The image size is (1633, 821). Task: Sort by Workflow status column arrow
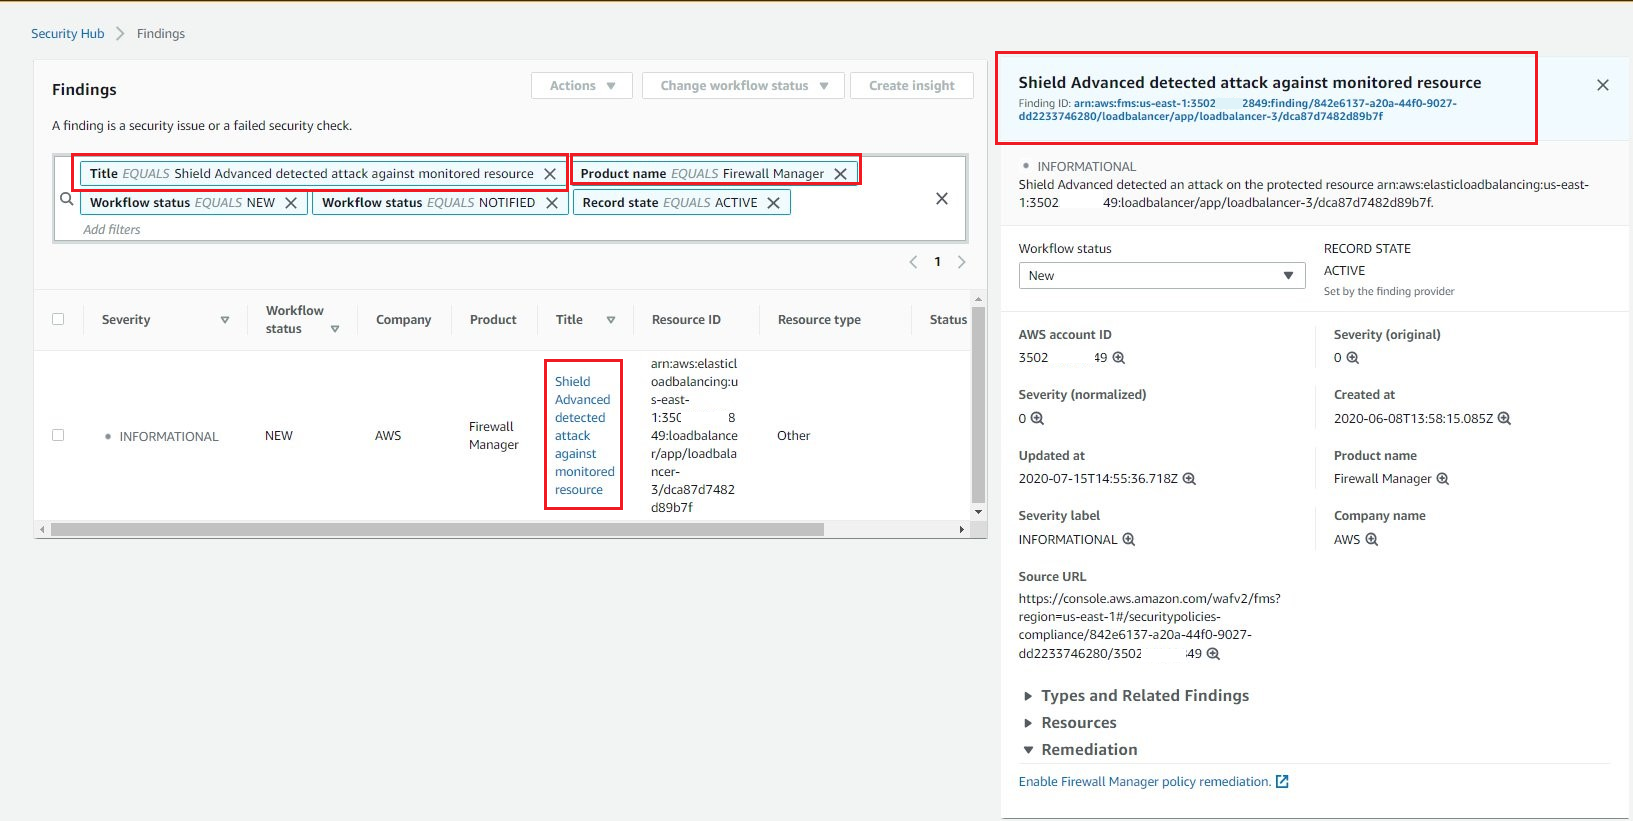click(x=335, y=329)
